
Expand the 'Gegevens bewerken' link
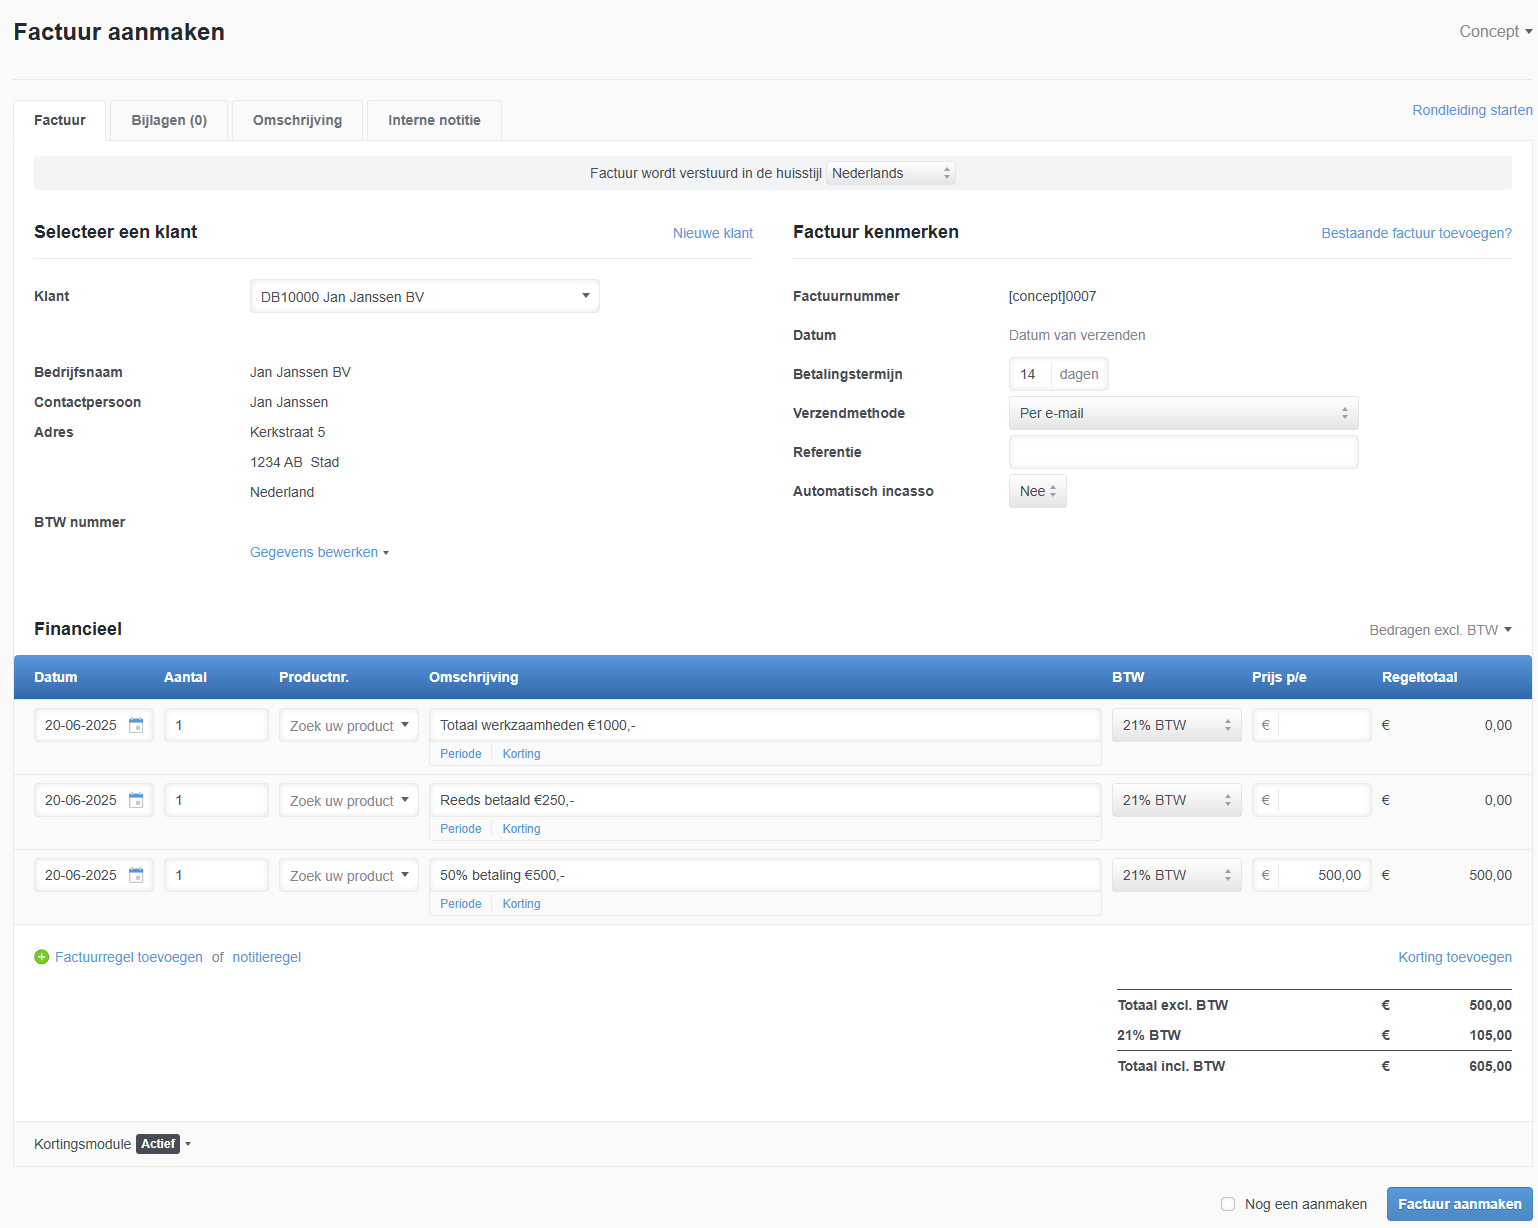pos(319,552)
